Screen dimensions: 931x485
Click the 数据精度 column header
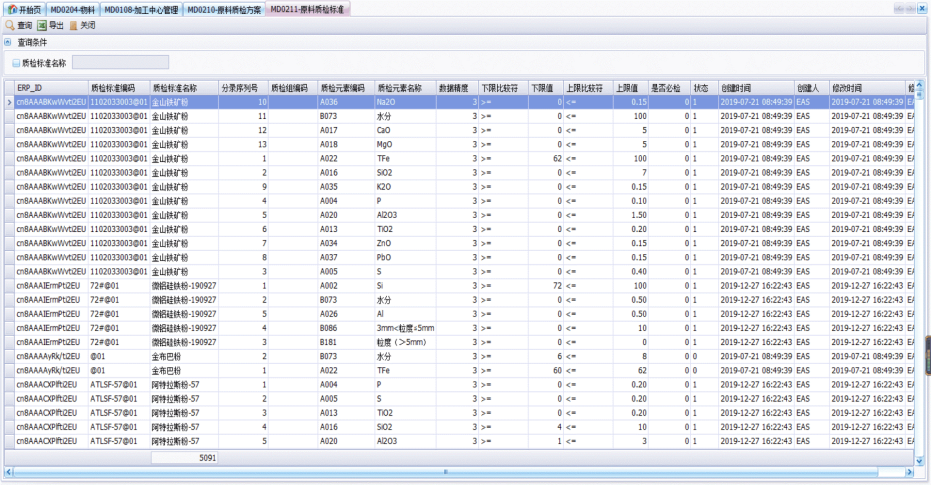tap(458, 88)
